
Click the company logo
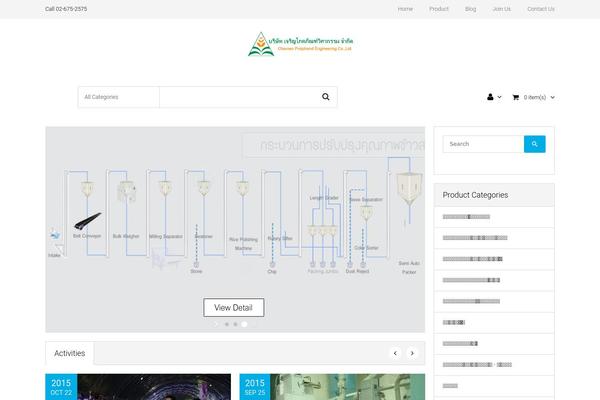point(300,44)
